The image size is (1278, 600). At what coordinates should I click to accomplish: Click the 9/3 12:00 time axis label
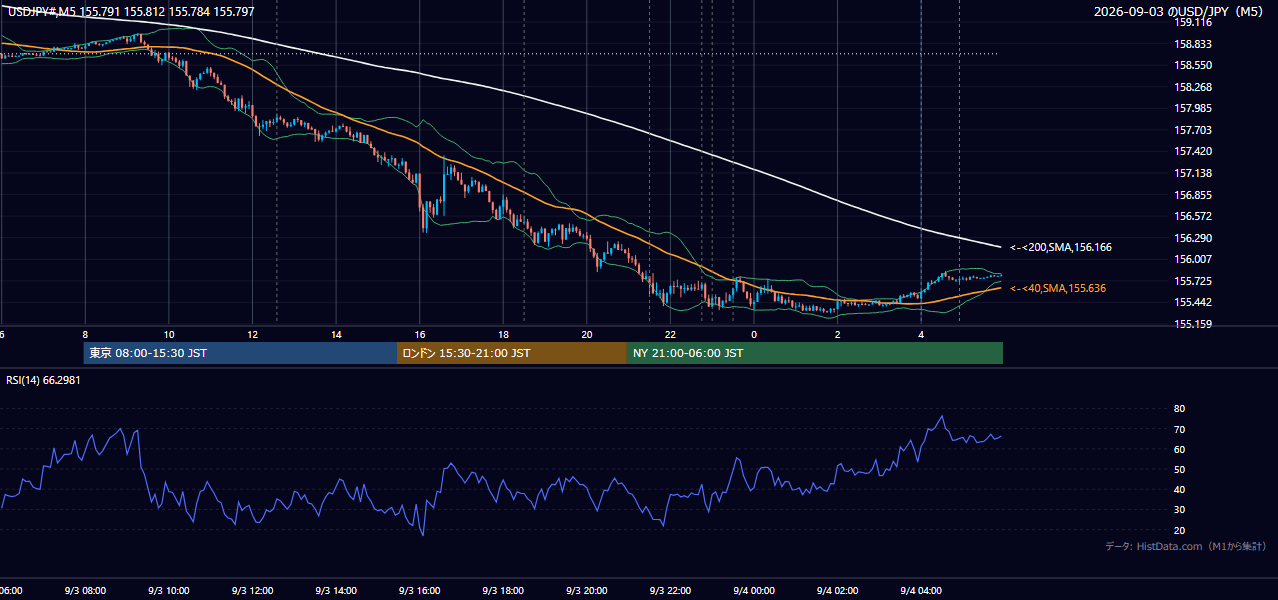[252, 590]
